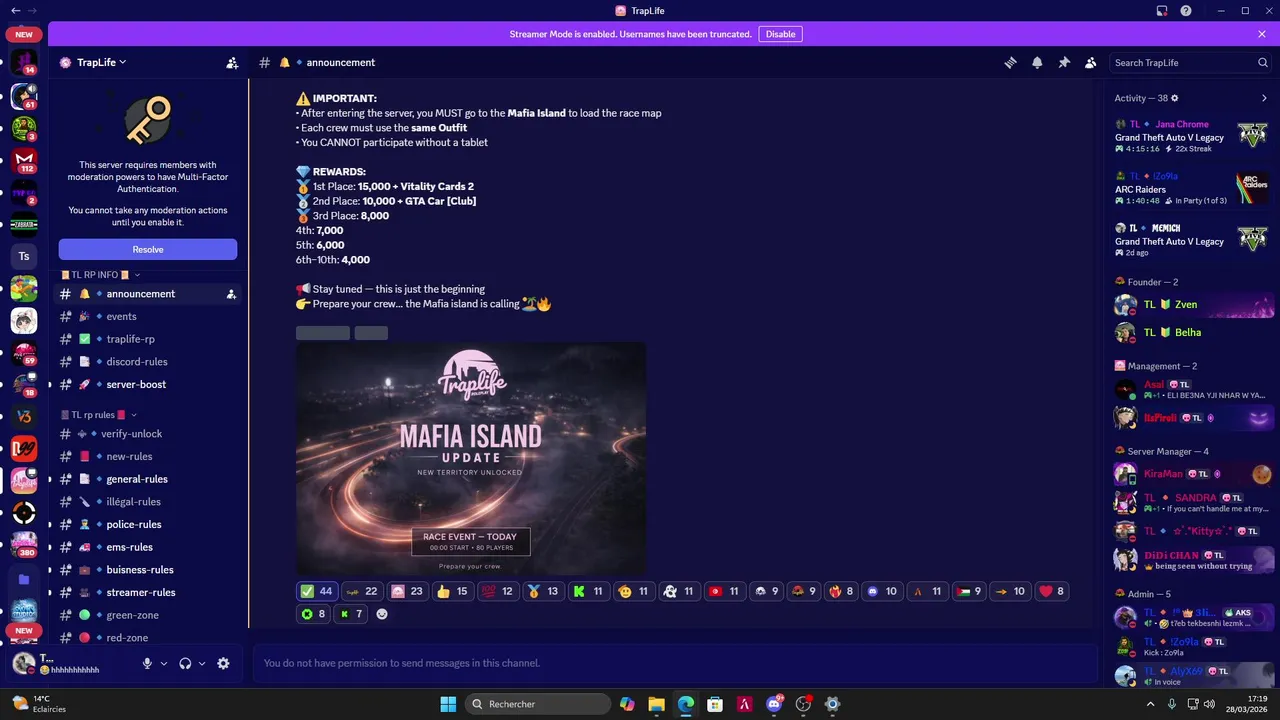The width and height of the screenshot is (1280, 720).
Task: Select the green-zone channel
Action: click(x=148, y=615)
